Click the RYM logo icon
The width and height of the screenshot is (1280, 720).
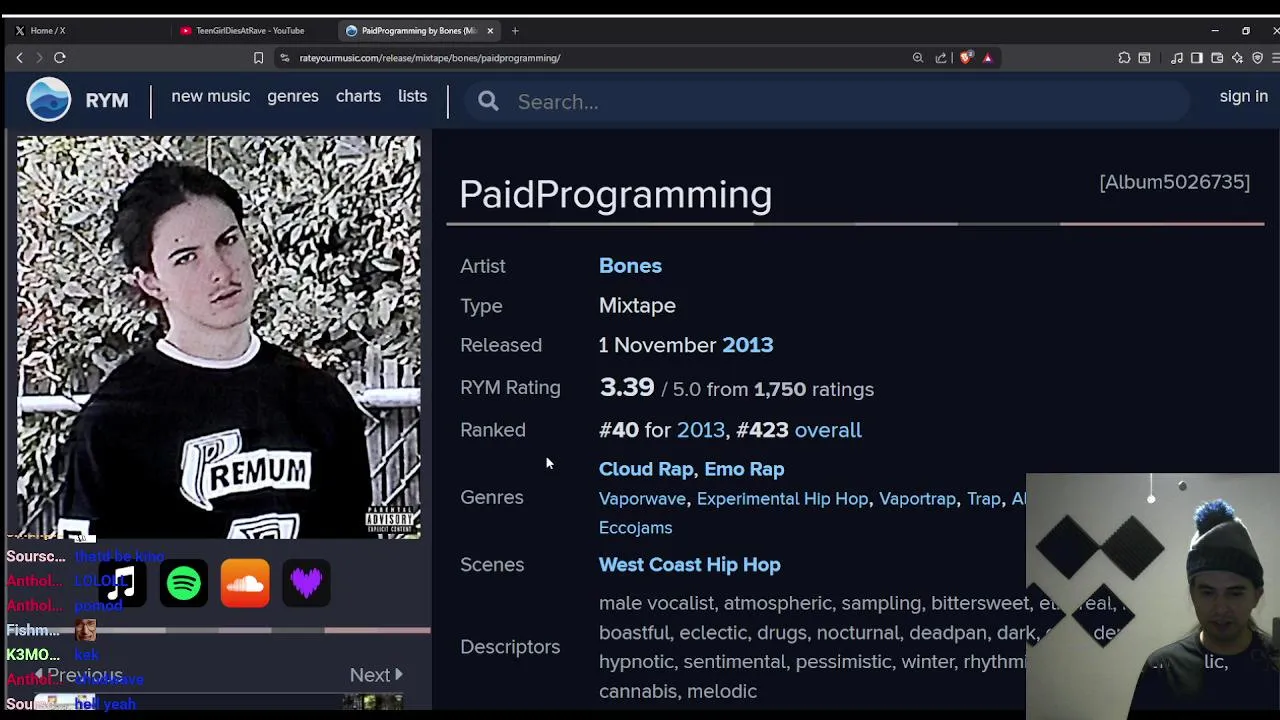(x=49, y=100)
